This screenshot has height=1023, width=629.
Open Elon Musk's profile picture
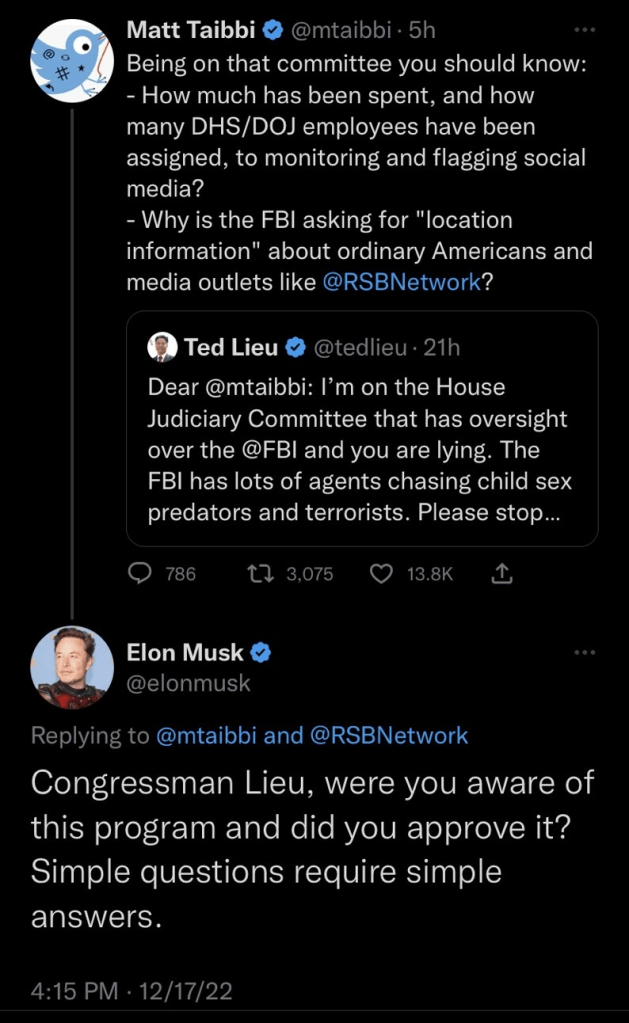(71, 667)
